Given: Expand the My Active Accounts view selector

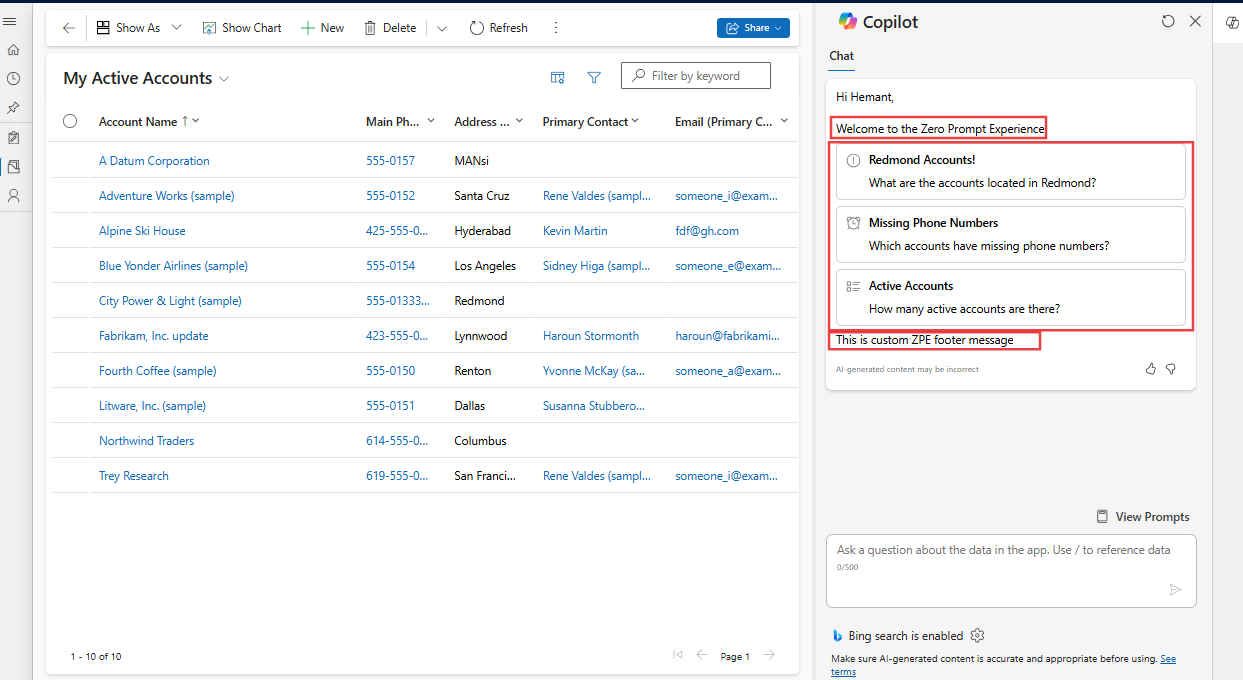Looking at the screenshot, I should point(225,78).
